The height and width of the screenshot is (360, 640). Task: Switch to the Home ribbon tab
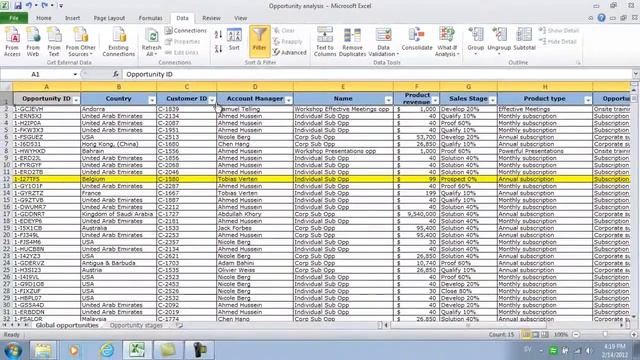44,18
